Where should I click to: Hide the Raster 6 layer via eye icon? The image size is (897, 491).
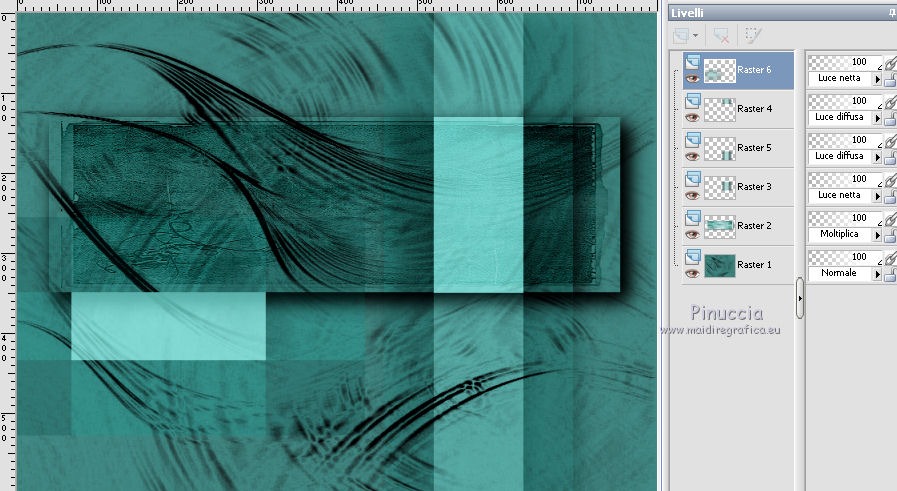pyautogui.click(x=693, y=78)
